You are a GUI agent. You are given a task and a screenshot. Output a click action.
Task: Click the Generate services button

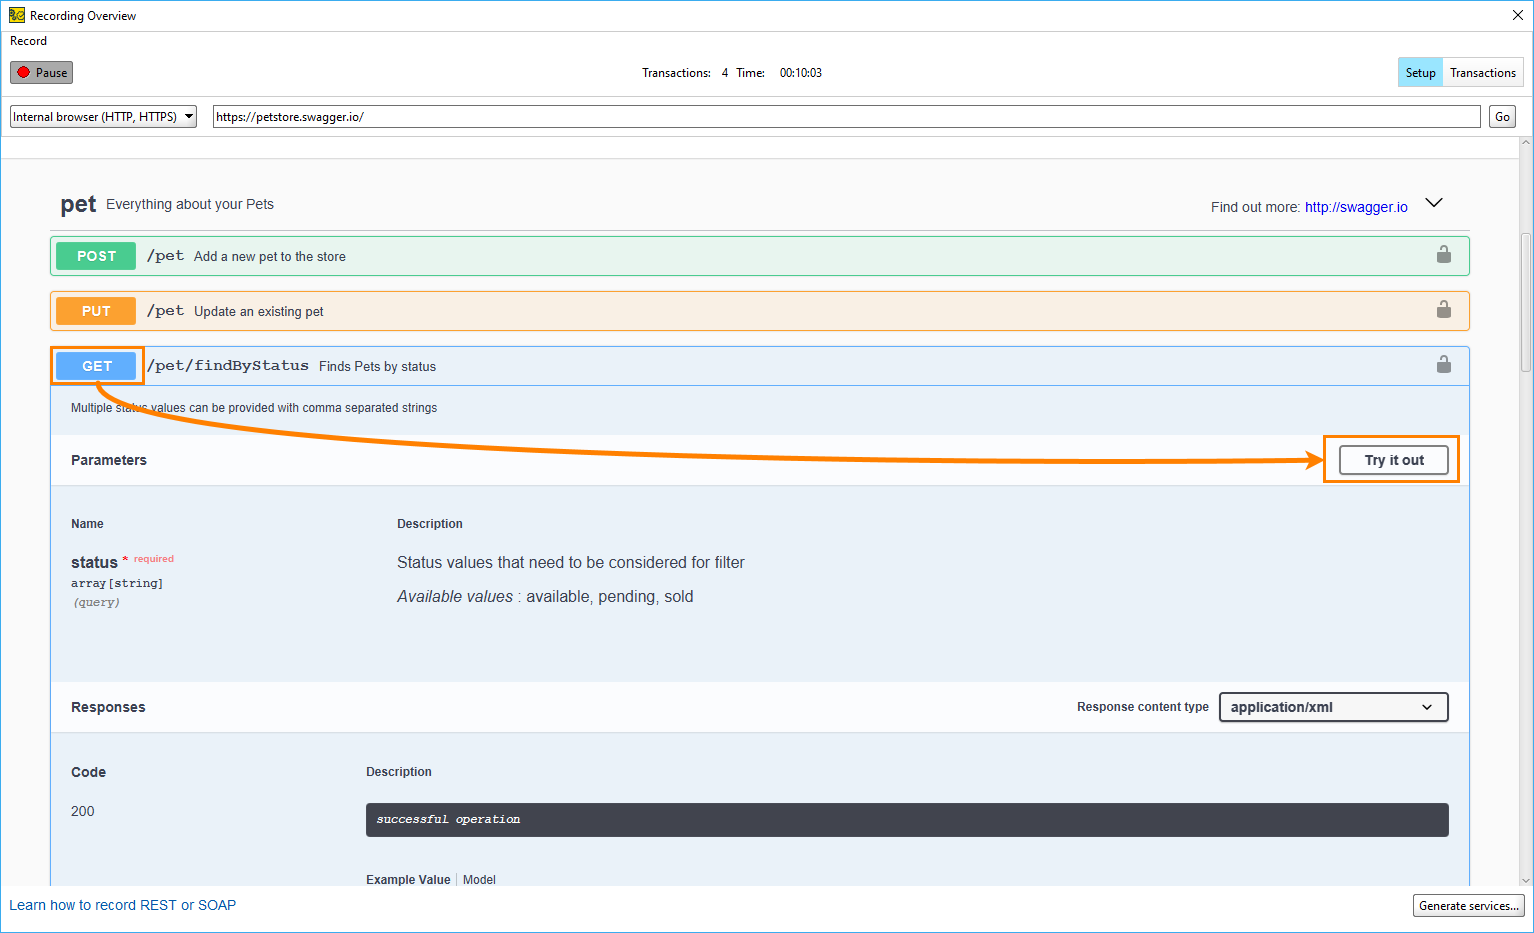[x=1468, y=905]
